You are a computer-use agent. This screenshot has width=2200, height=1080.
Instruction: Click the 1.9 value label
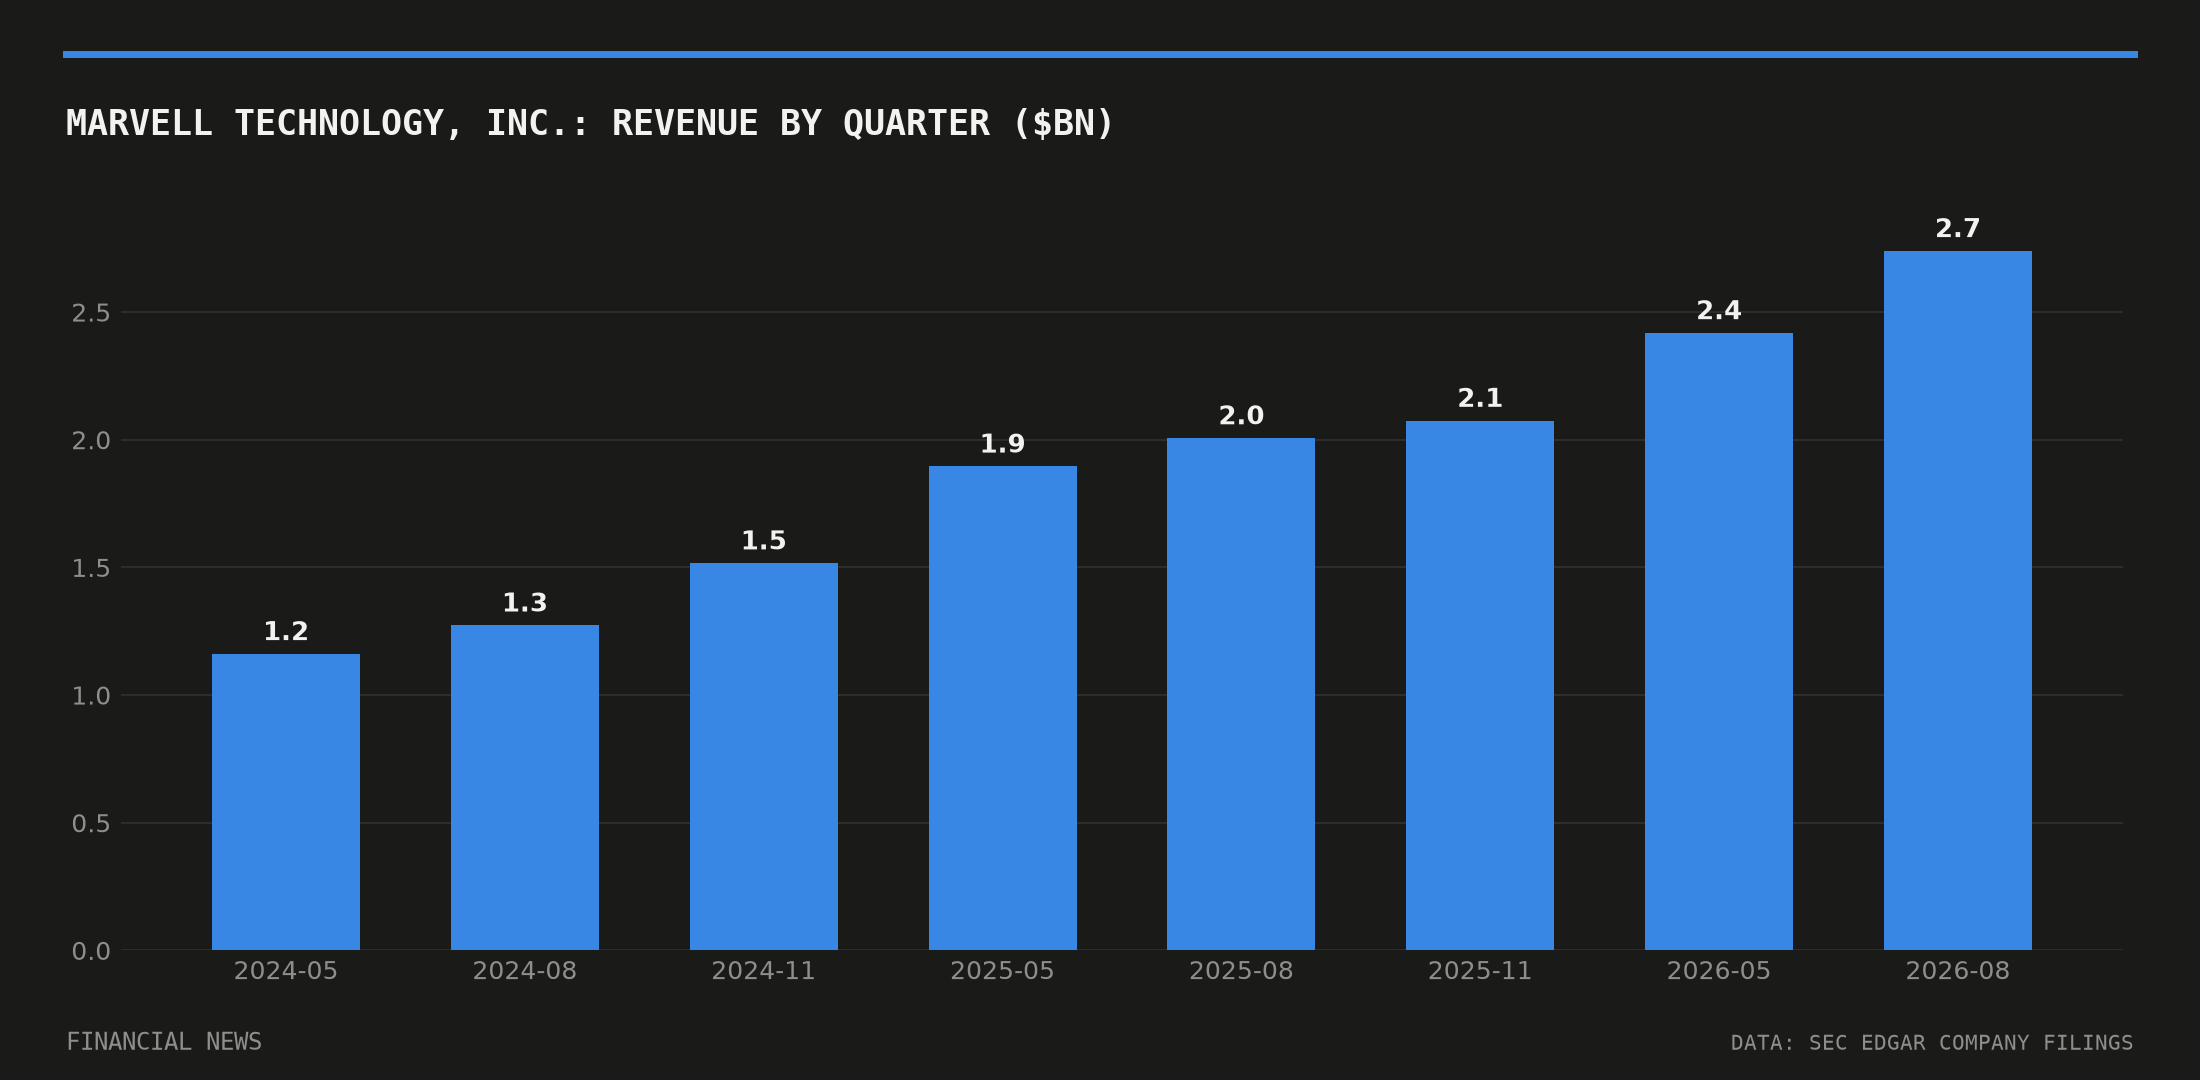(1003, 444)
